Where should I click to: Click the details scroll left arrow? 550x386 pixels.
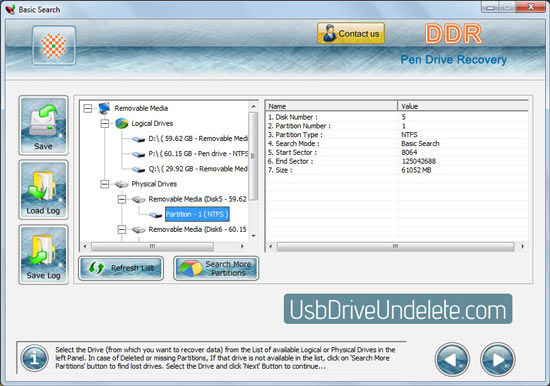(x=270, y=246)
